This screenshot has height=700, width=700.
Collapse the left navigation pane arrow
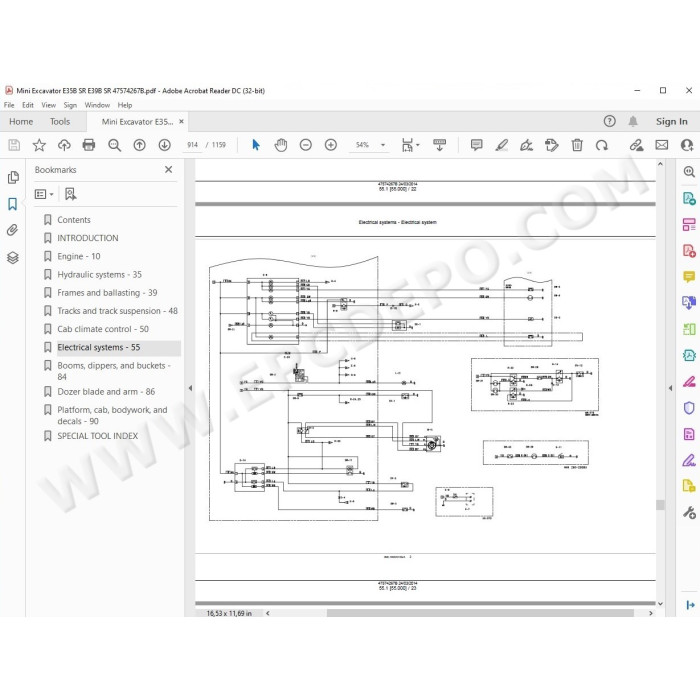(190, 388)
